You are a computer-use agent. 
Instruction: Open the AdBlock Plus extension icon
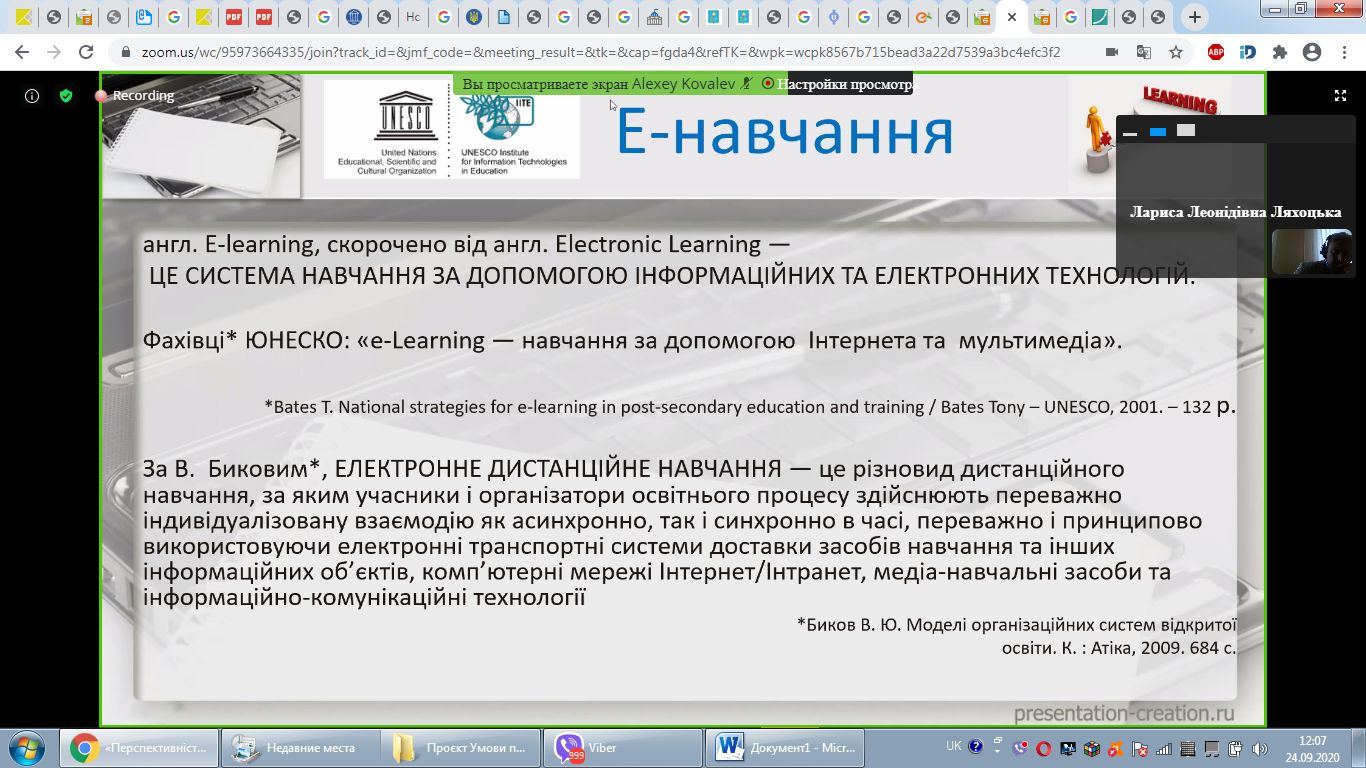click(x=1216, y=52)
